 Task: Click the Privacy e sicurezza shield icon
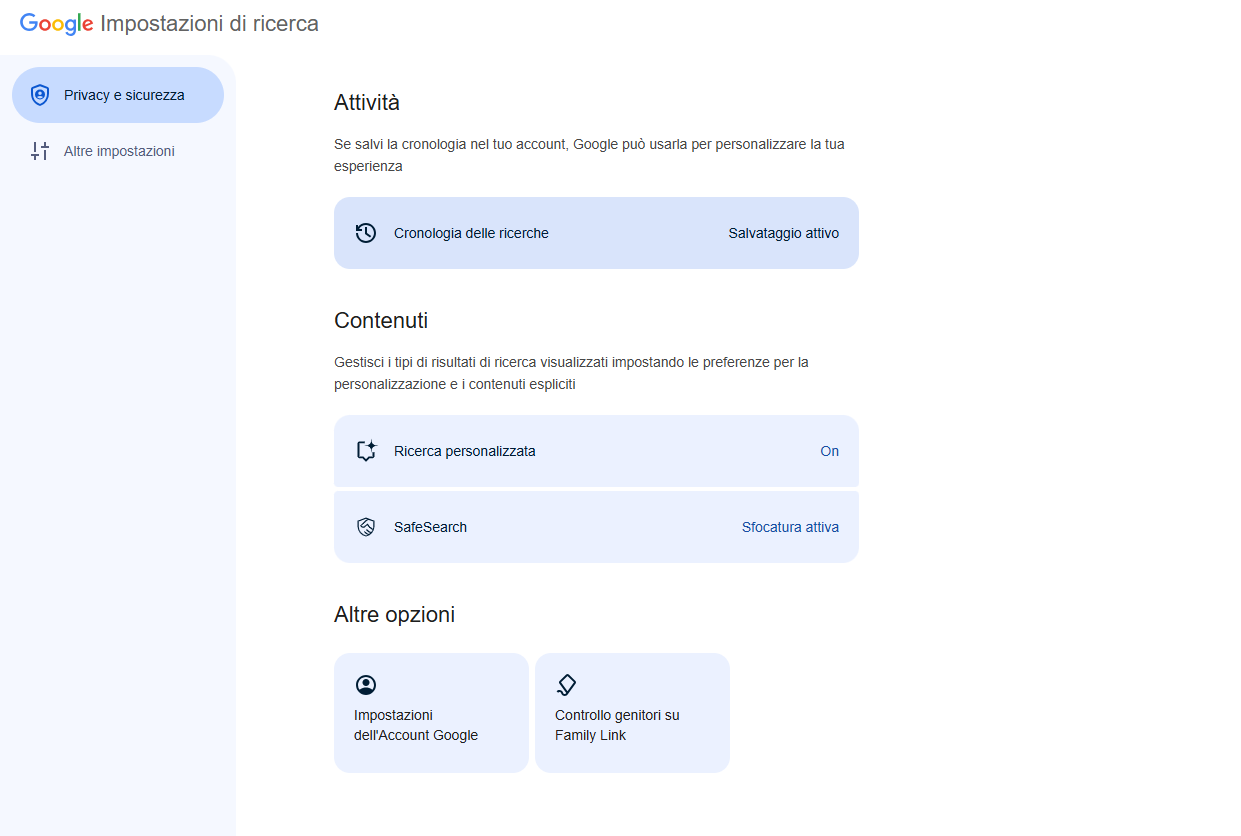tap(40, 95)
